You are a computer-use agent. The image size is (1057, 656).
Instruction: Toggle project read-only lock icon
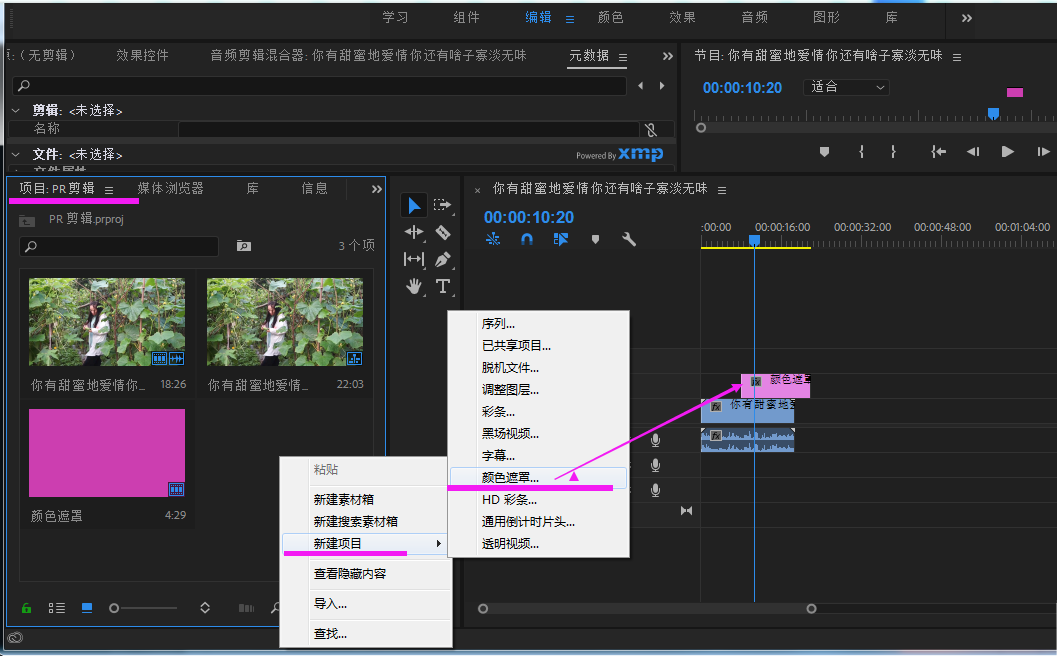pyautogui.click(x=27, y=608)
